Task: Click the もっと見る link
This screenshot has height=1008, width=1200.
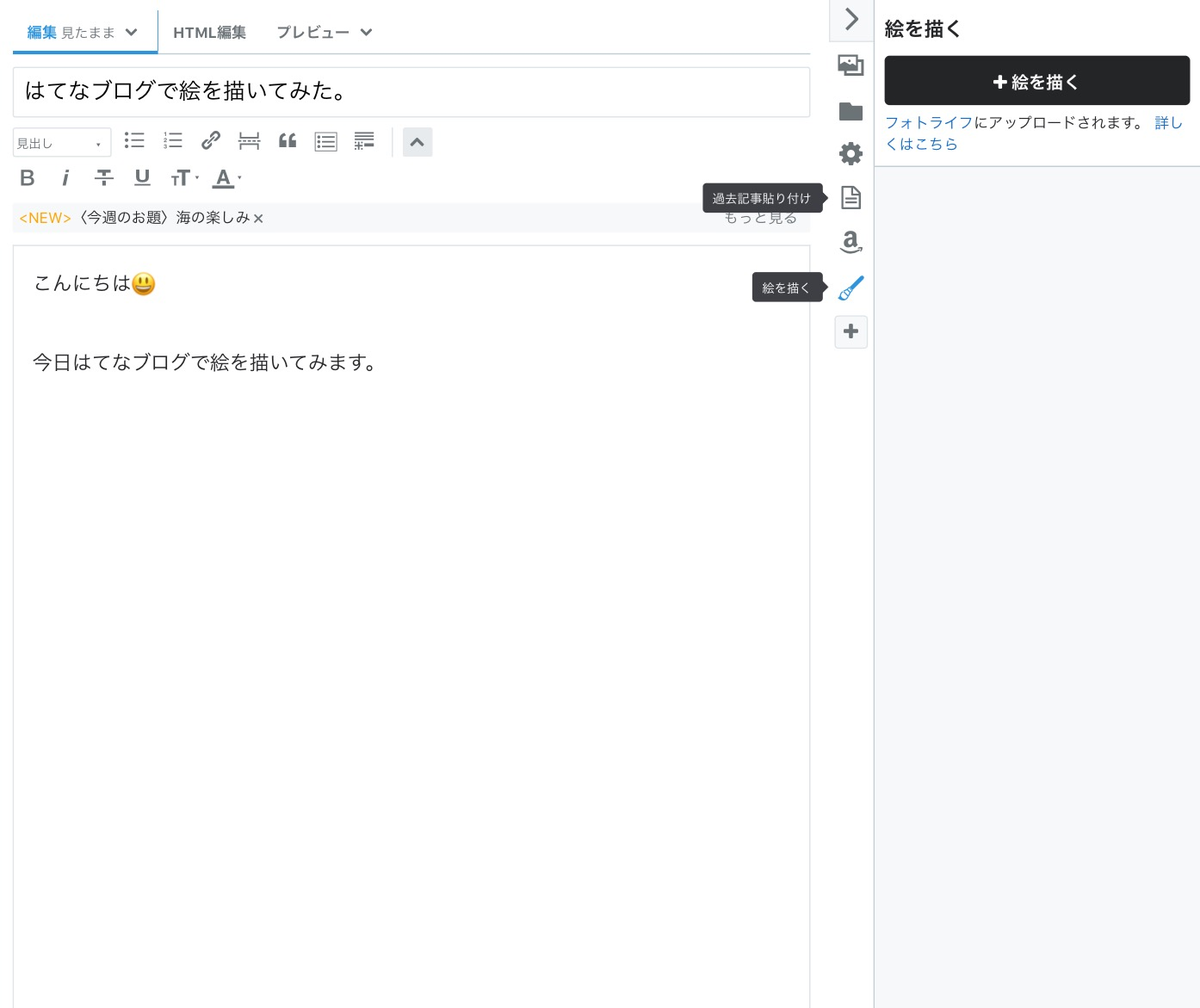Action: (760, 218)
